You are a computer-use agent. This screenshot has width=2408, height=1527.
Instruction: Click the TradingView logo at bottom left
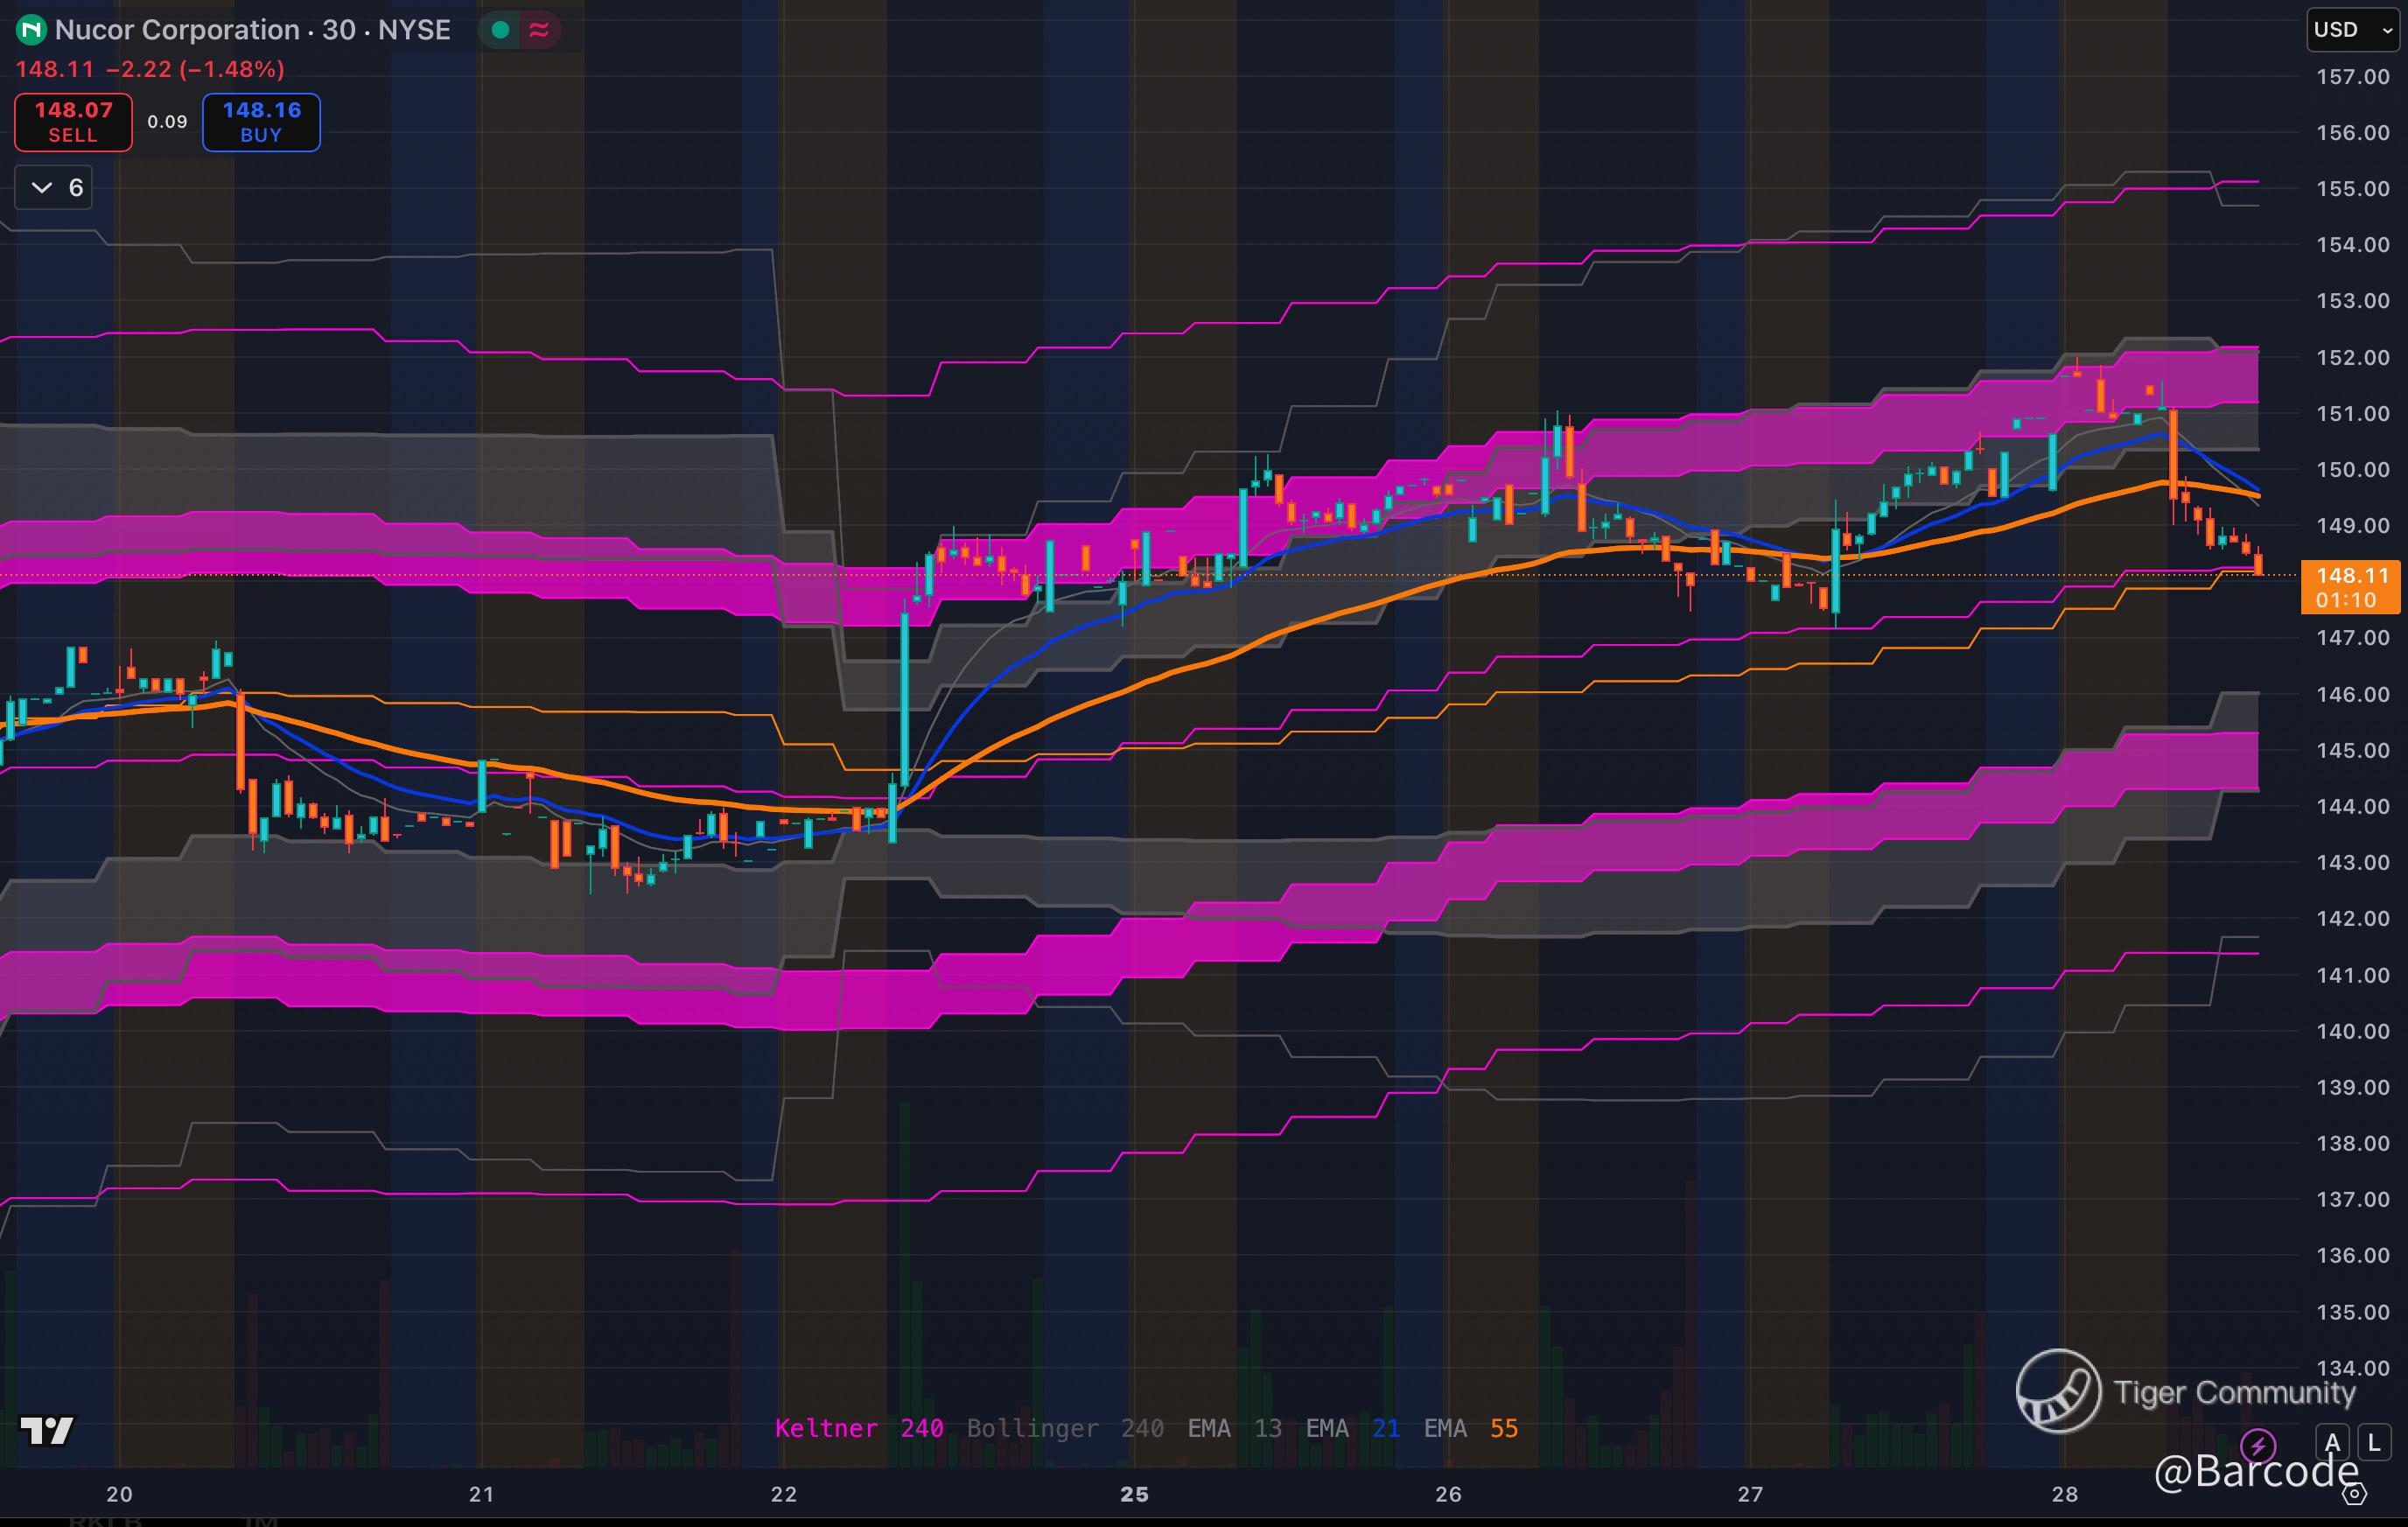(x=47, y=1430)
